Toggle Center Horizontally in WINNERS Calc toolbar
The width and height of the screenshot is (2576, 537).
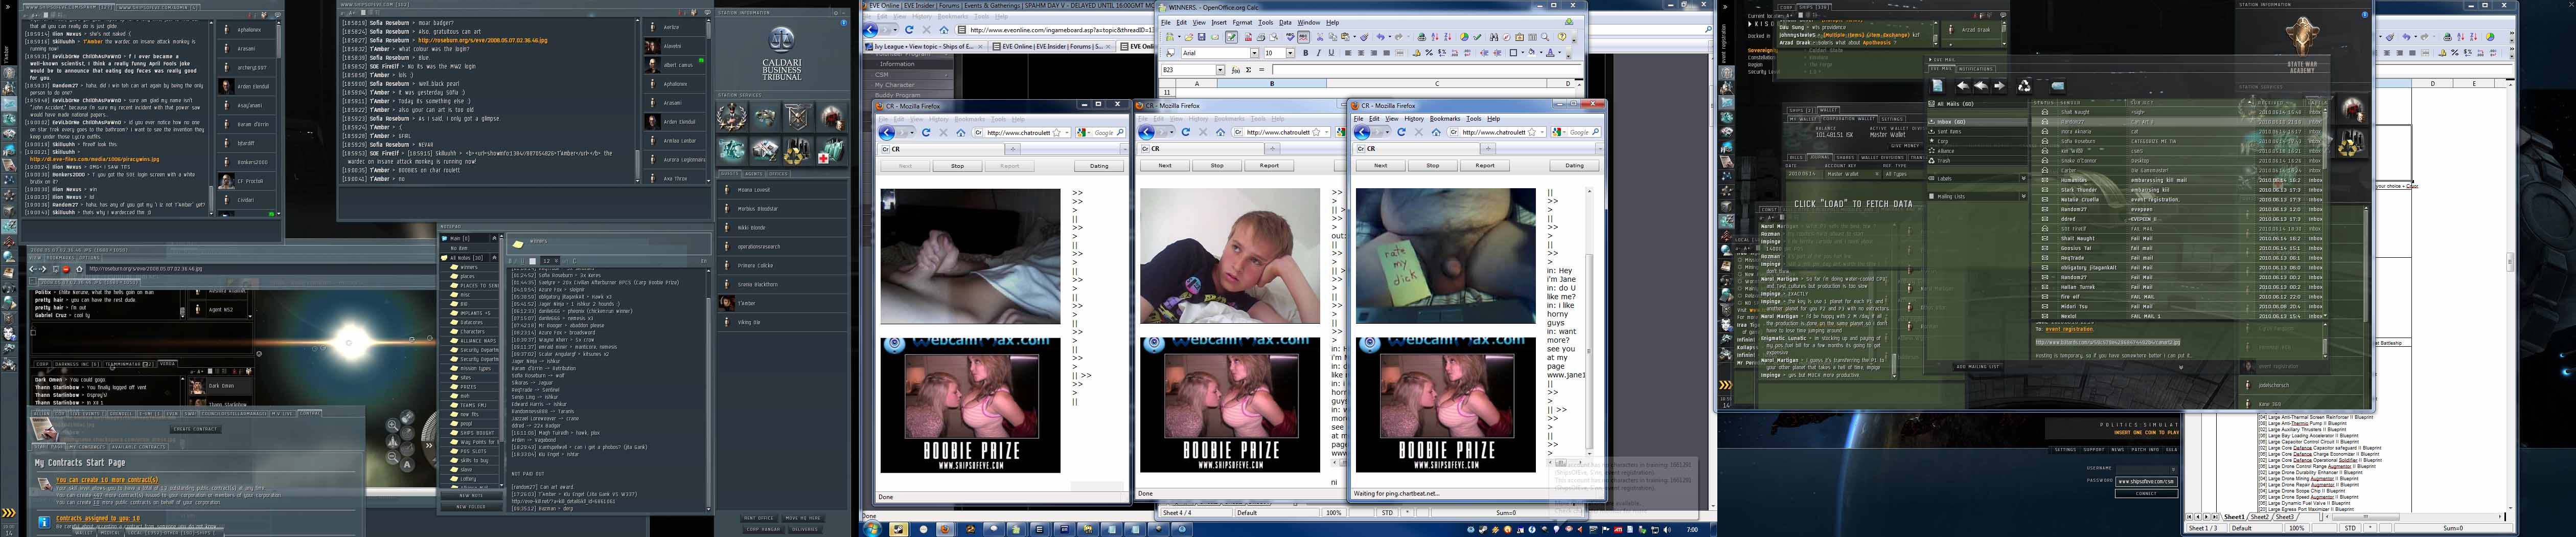pos(1362,54)
